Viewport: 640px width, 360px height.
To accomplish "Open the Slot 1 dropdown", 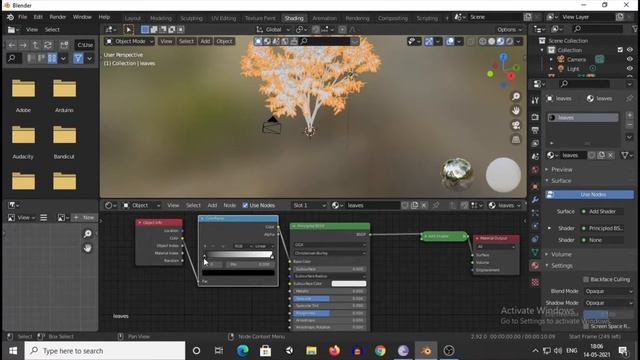I will tap(309, 205).
